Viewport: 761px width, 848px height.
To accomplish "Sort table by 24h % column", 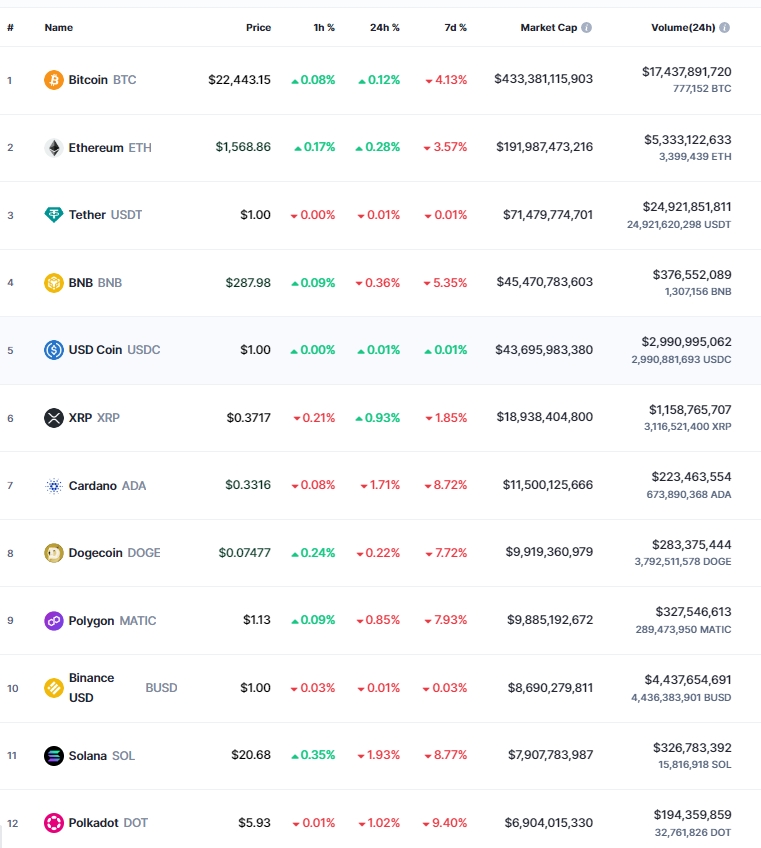I will [x=385, y=28].
